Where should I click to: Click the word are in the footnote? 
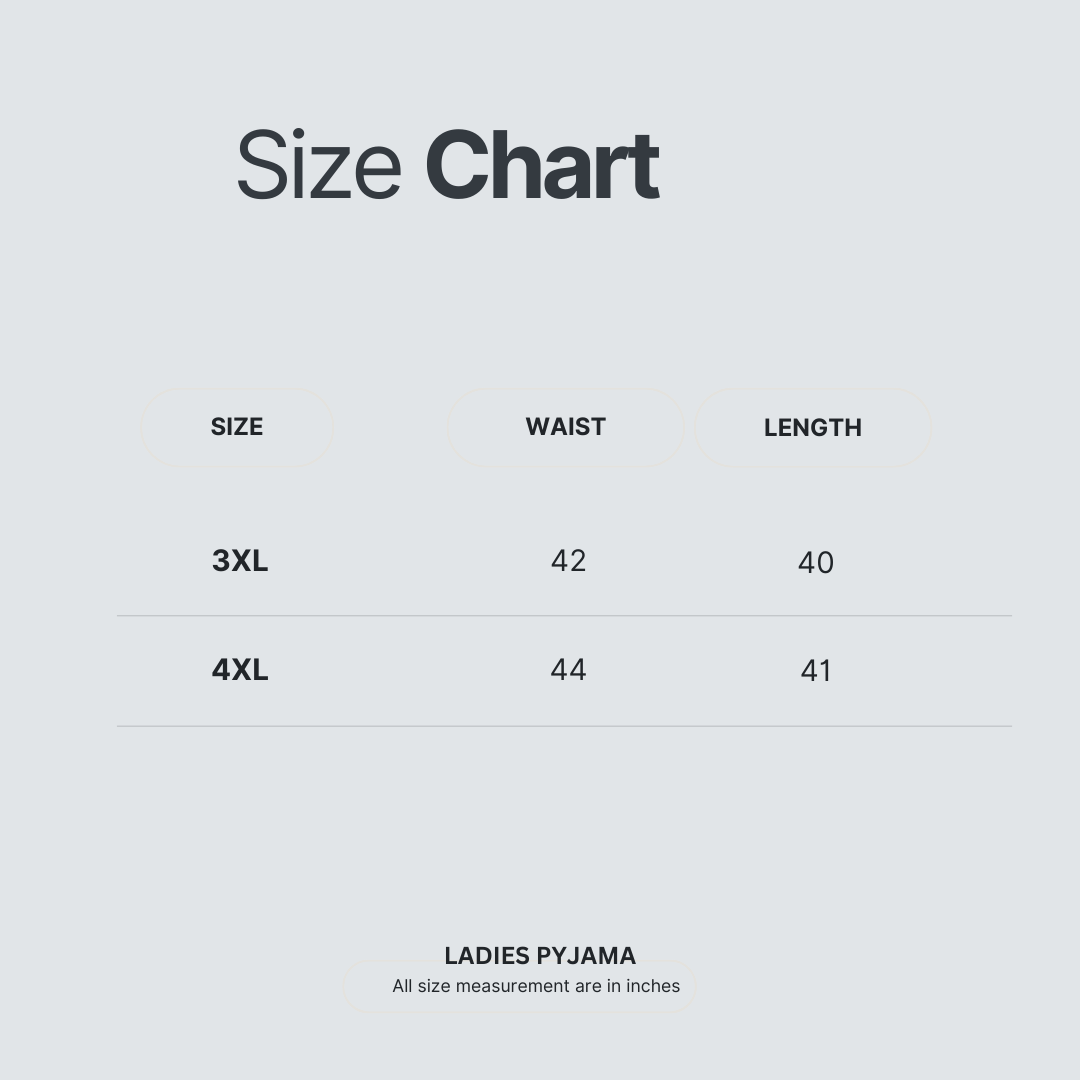(588, 986)
